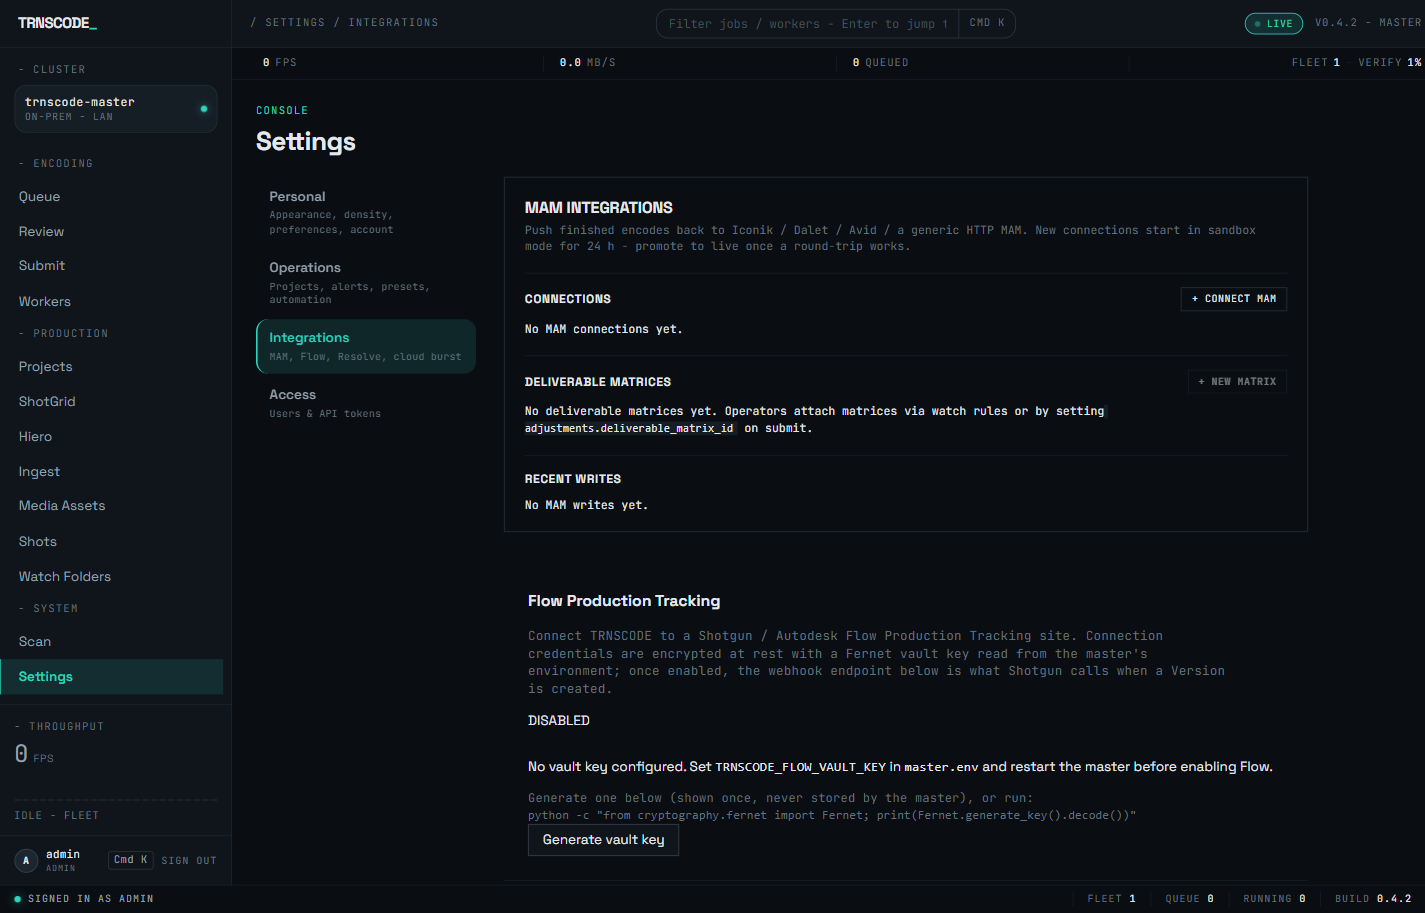The image size is (1425, 913).
Task: Click SIGNED IN AS ADMIN in status bar
Action: [x=90, y=899]
